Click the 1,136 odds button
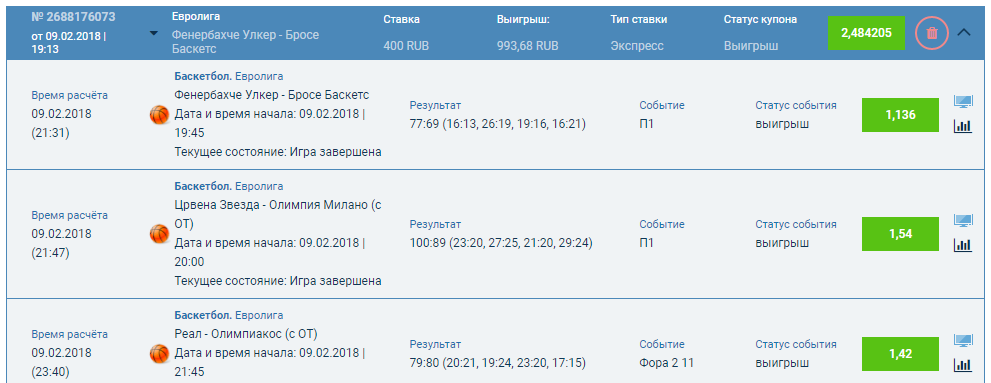Image resolution: width=991 pixels, height=383 pixels. [x=900, y=115]
